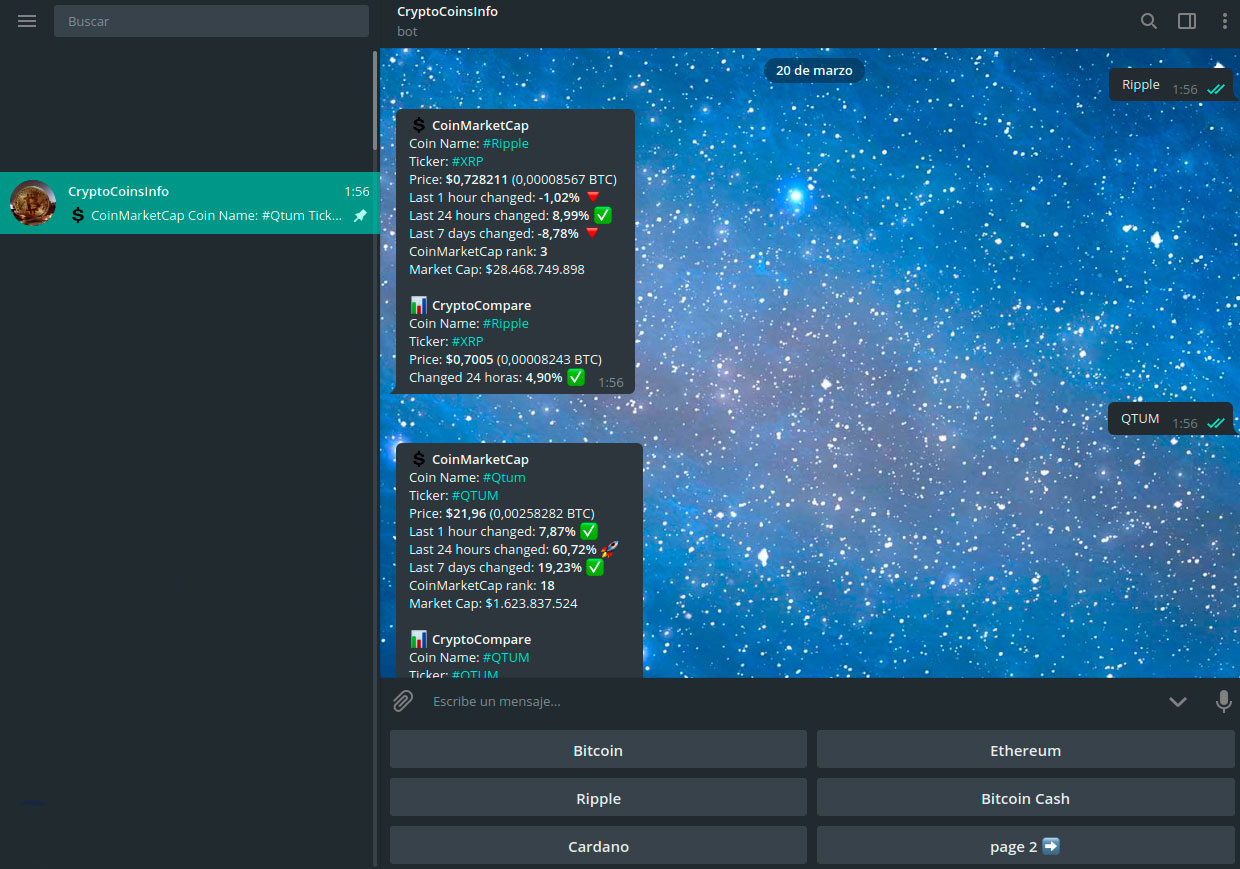Screen dimensions: 1240x869
Task: Toggle the right side info panel
Action: tap(1187, 21)
